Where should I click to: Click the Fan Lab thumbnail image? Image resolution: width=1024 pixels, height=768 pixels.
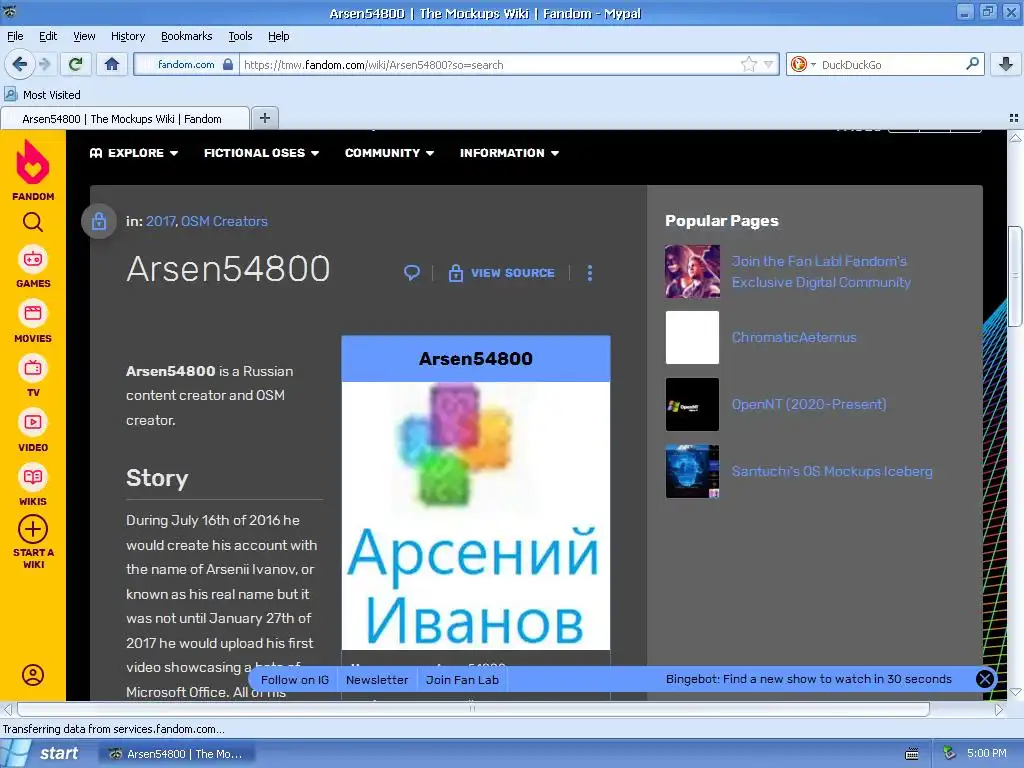pyautogui.click(x=692, y=271)
